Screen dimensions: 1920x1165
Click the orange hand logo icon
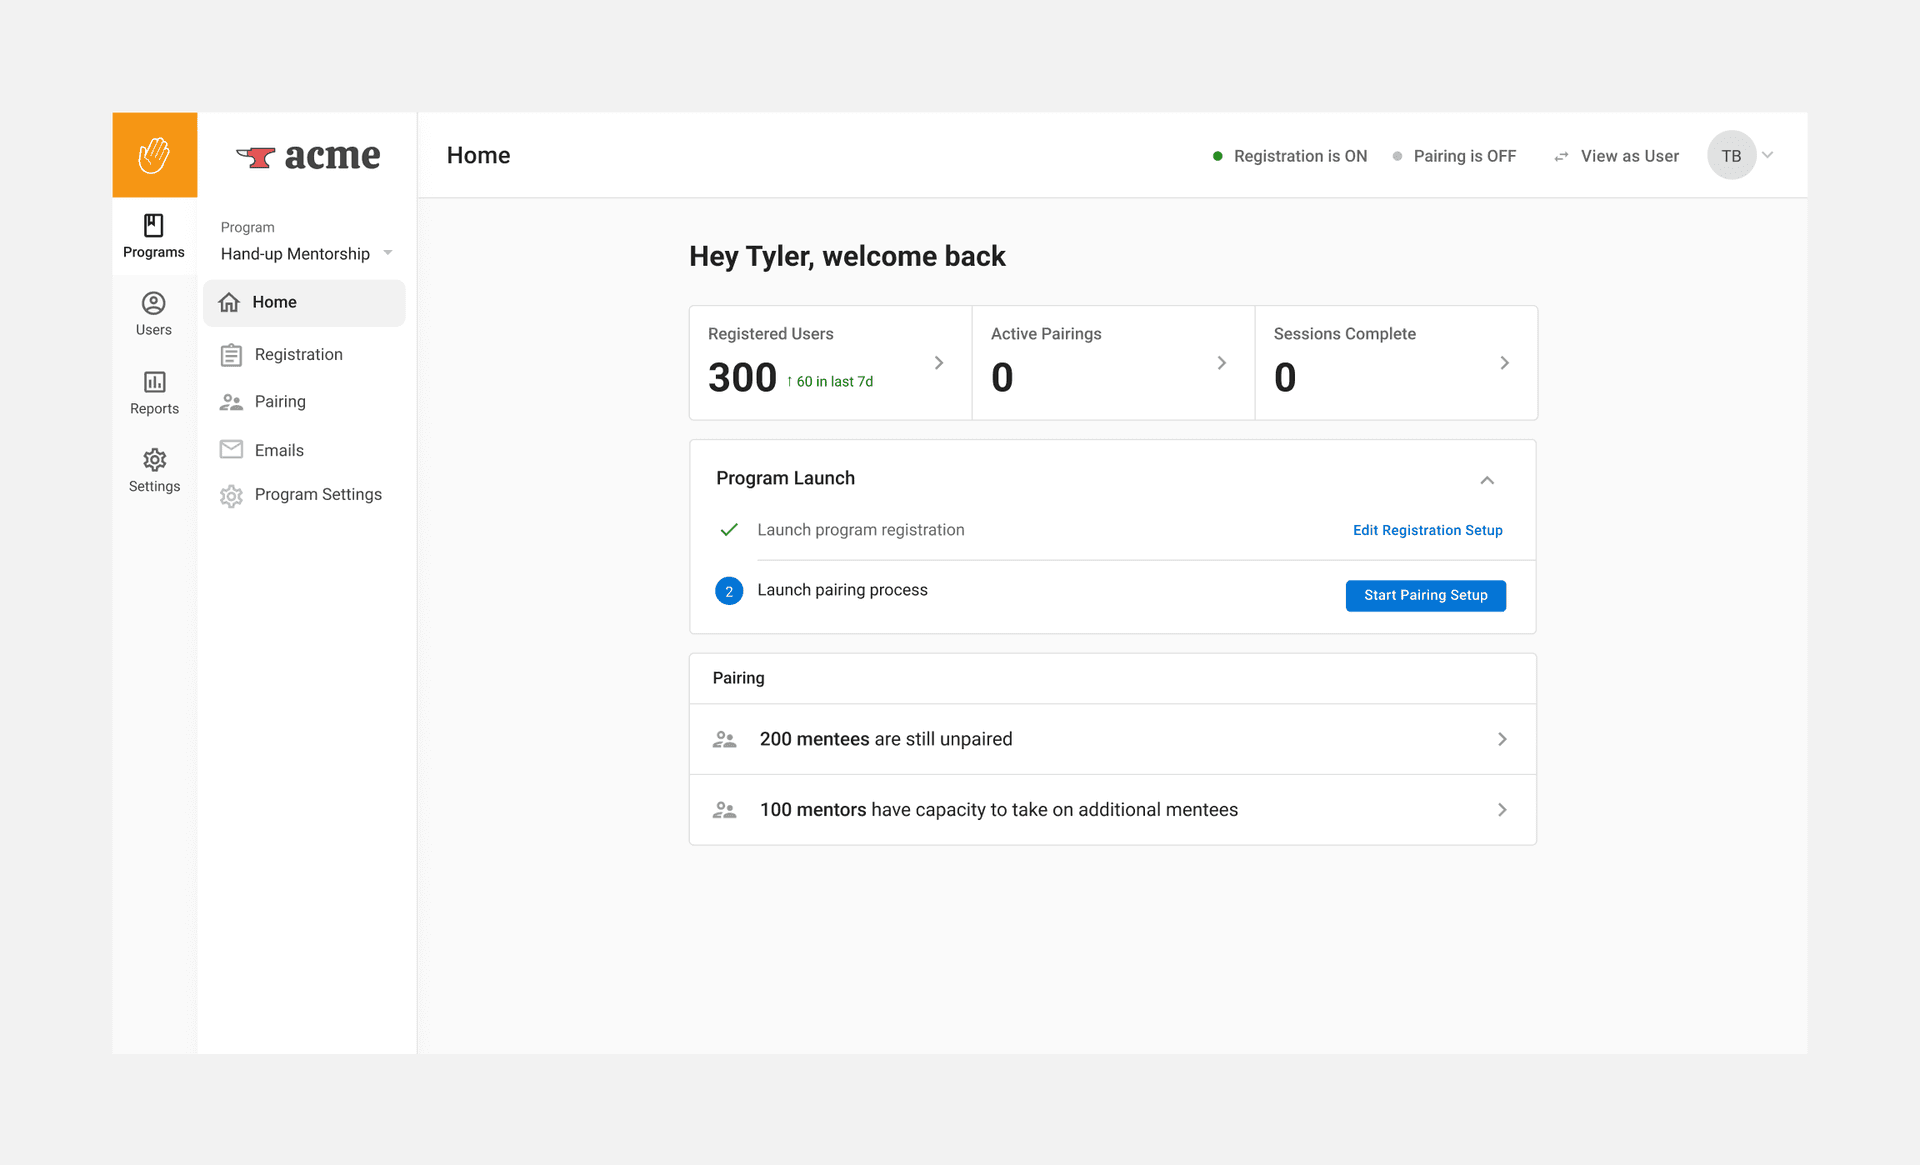154,155
